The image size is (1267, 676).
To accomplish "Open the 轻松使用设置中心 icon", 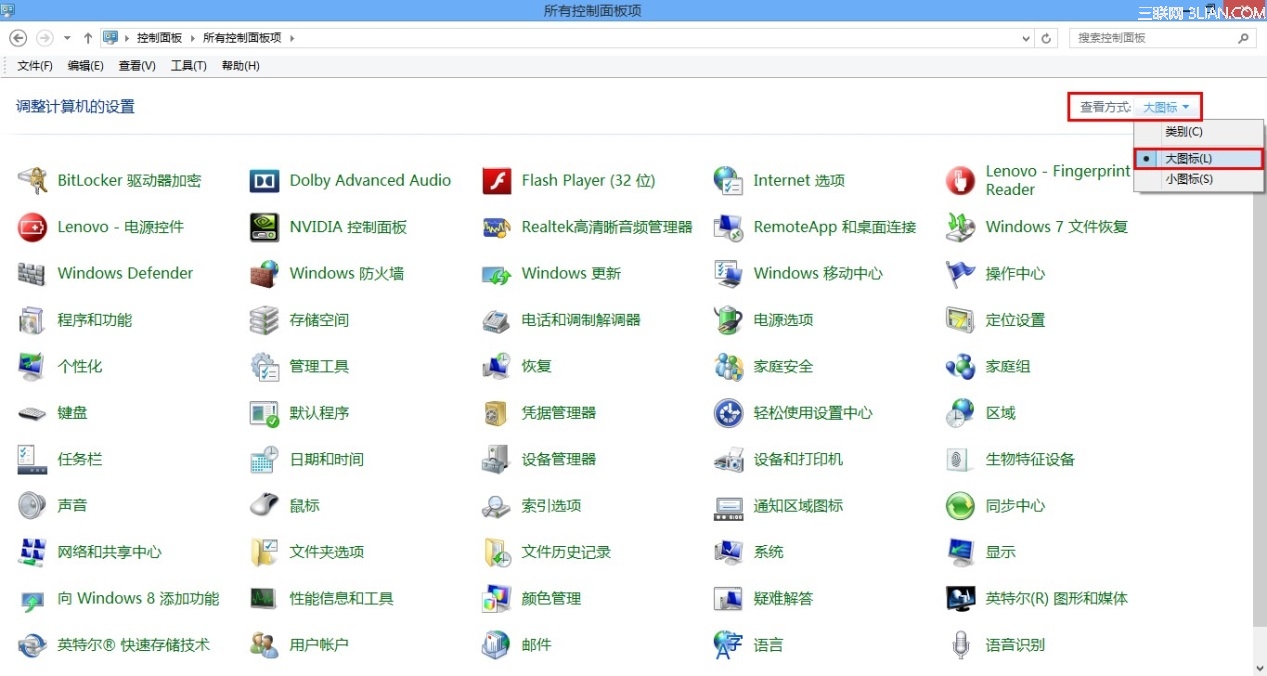I will click(x=728, y=413).
